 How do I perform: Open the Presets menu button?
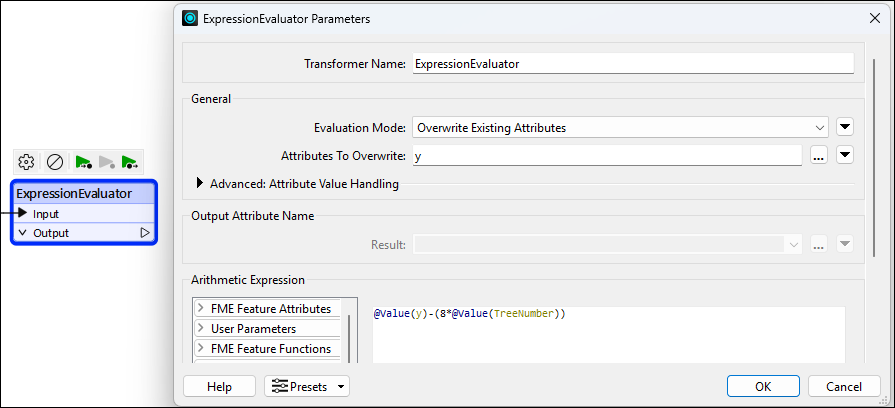point(307,386)
